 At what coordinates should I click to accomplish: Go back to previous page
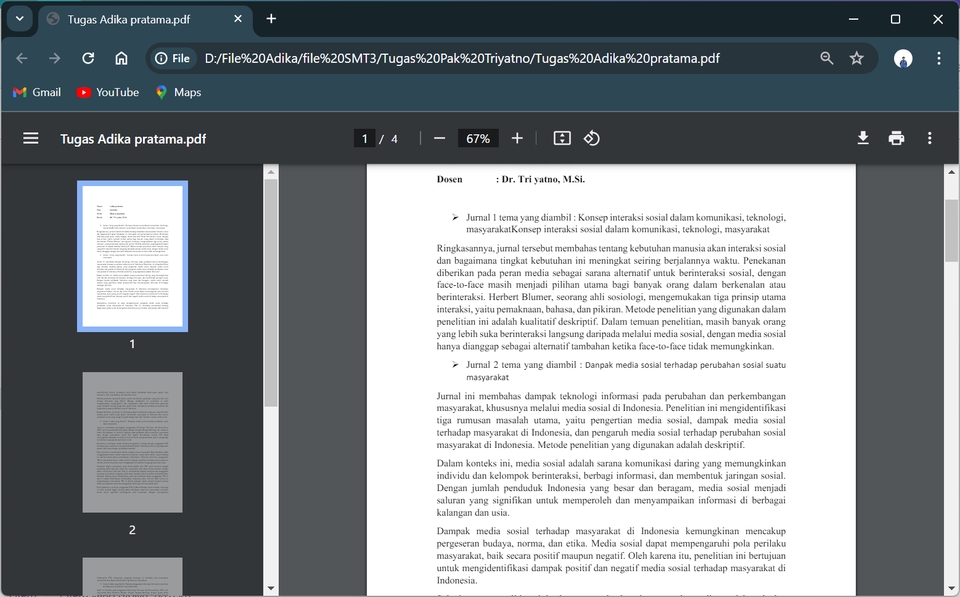[x=22, y=58]
